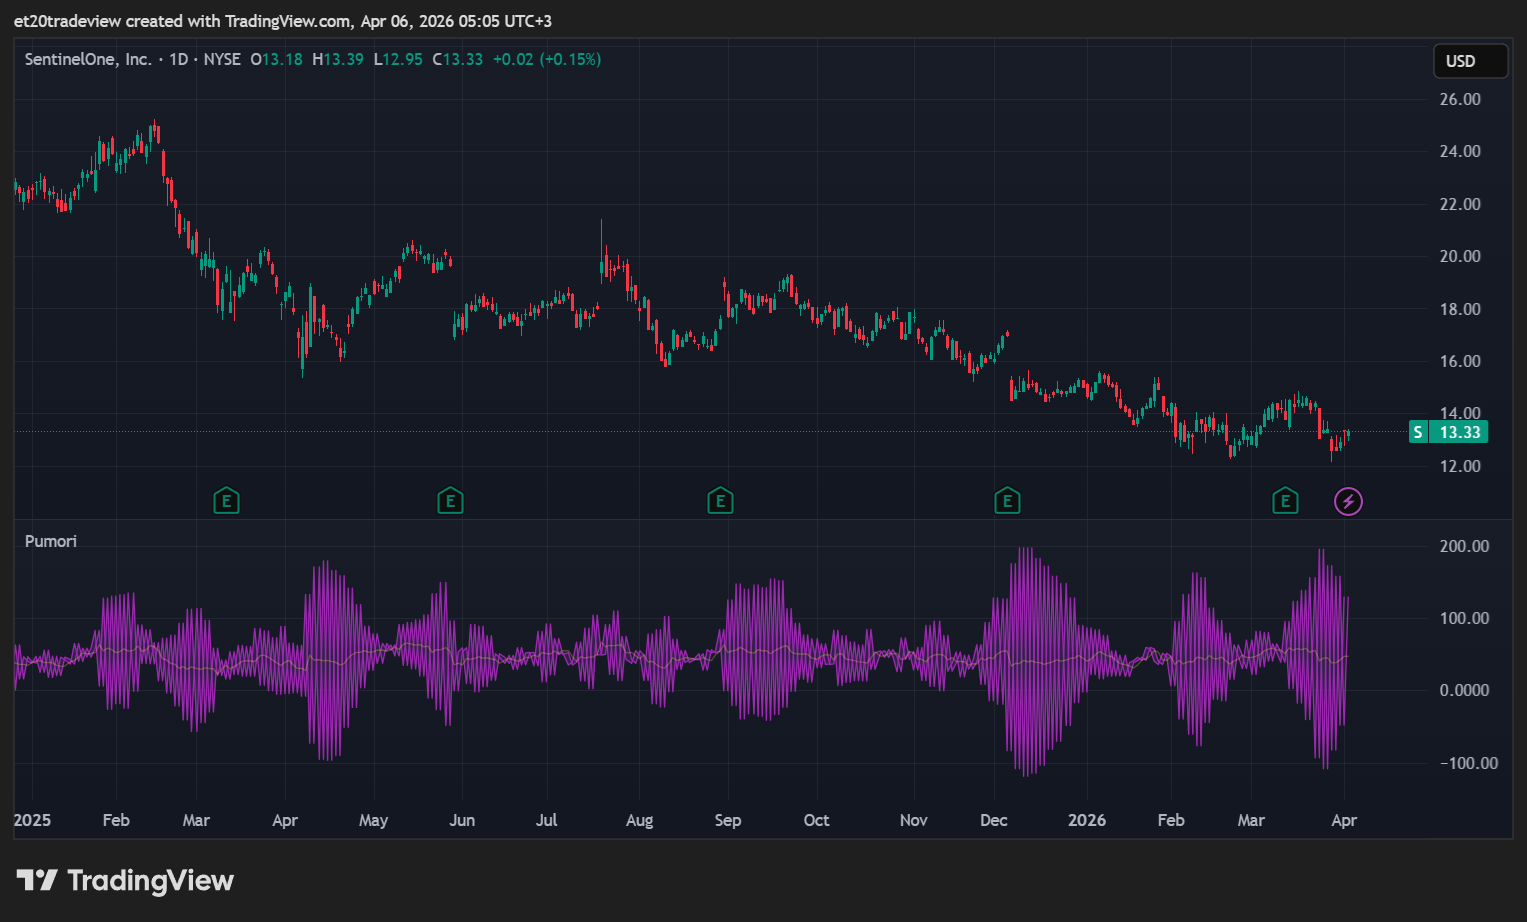Click the close value C13.33
Image resolution: width=1527 pixels, height=922 pixels.
coord(458,59)
